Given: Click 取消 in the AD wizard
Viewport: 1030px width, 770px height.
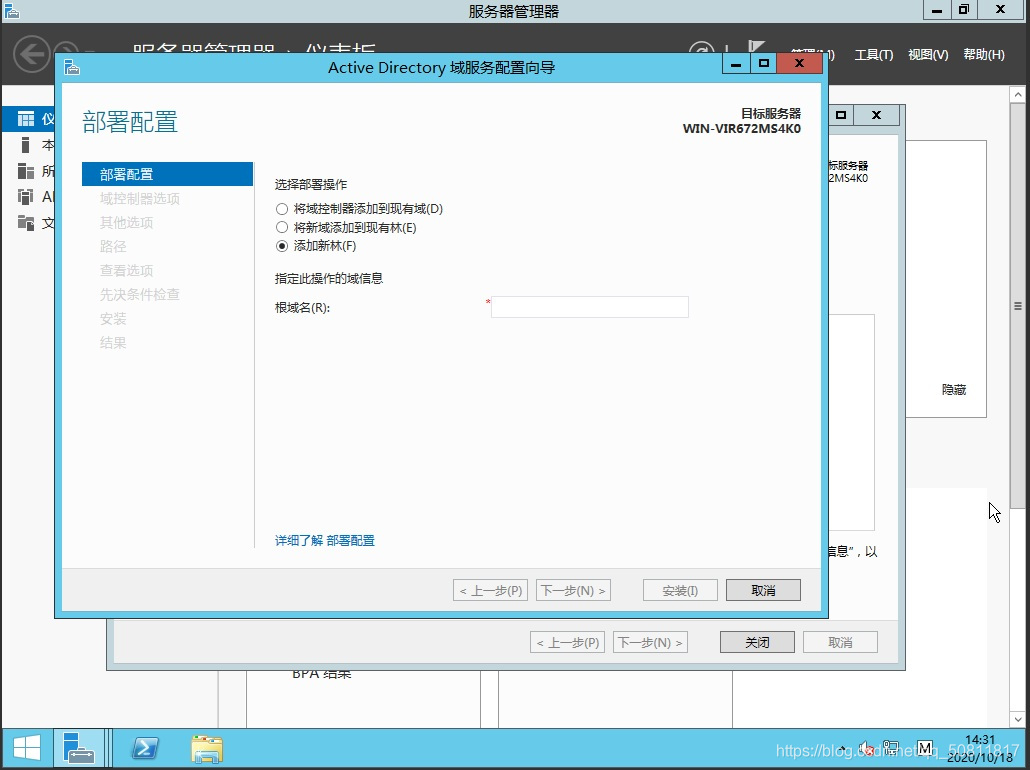Looking at the screenshot, I should [763, 590].
